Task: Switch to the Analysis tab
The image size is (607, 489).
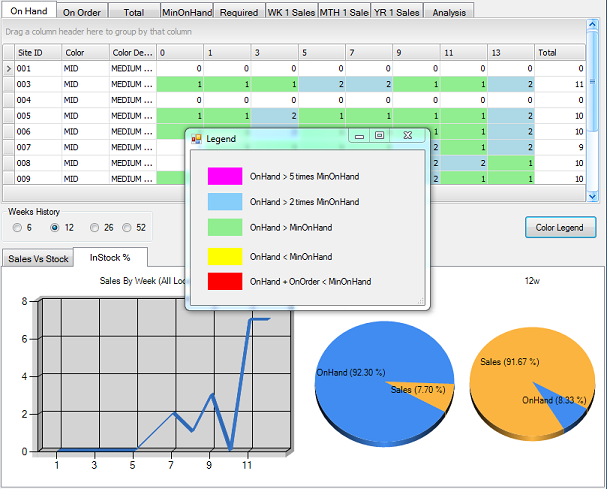Action: tap(449, 12)
